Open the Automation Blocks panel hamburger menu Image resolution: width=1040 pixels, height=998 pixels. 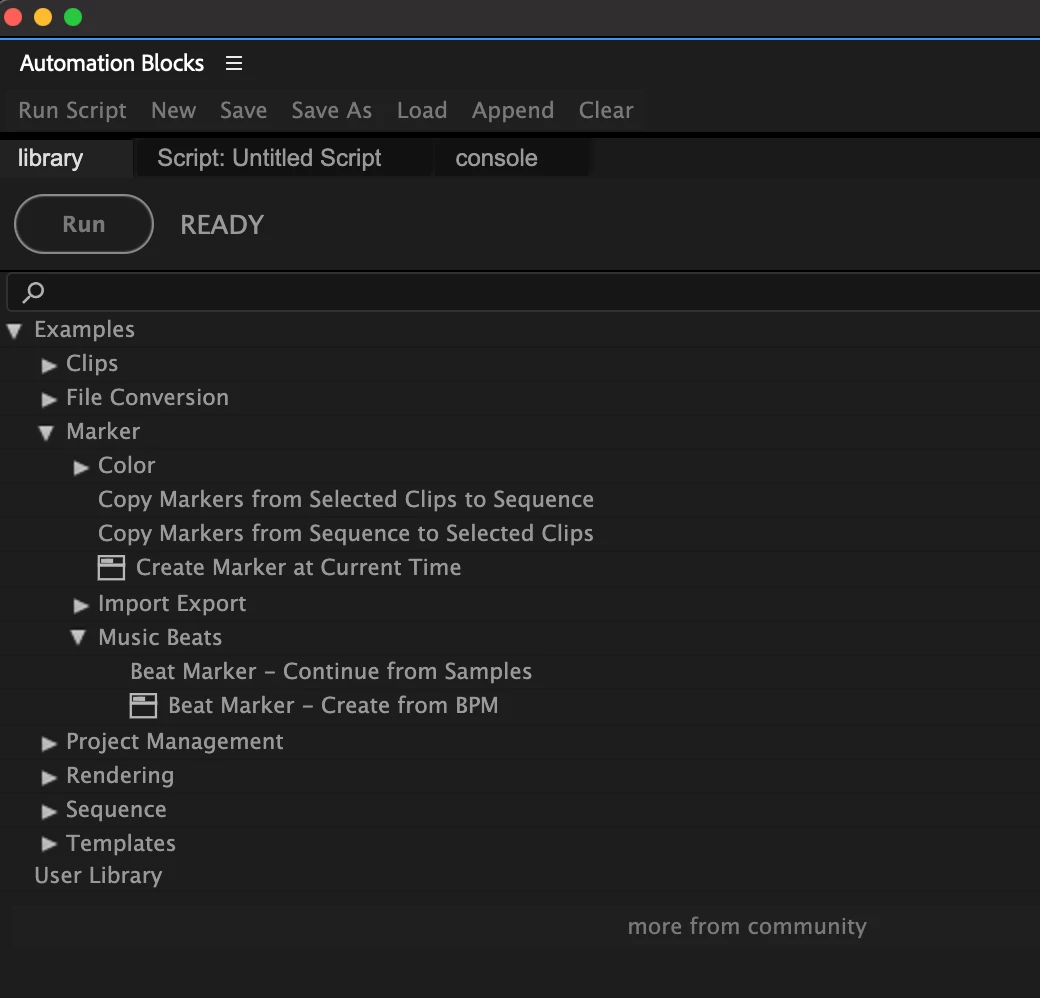click(233, 63)
